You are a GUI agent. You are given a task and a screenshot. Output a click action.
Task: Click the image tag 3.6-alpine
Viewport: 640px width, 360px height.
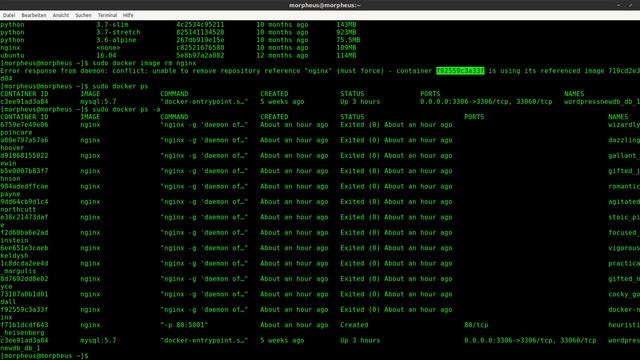point(116,40)
